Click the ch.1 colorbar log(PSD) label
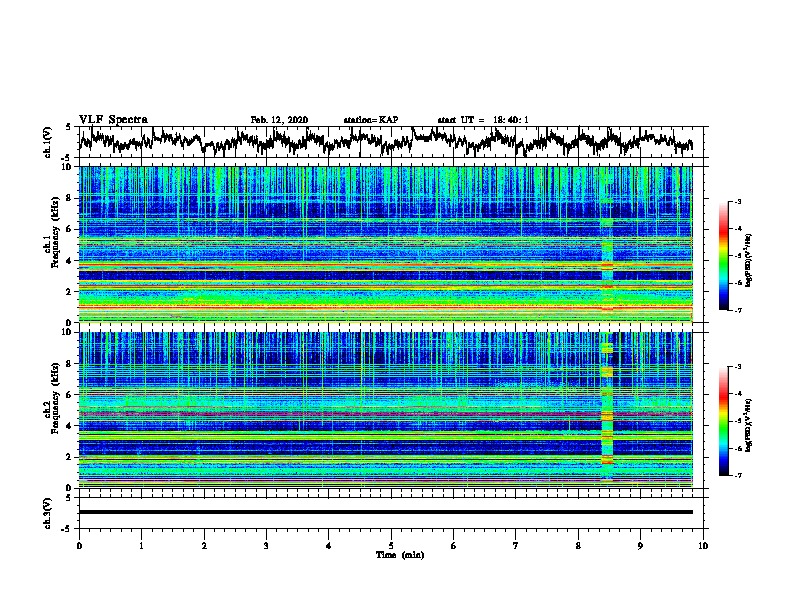This screenshot has height=612, width=792. click(x=748, y=261)
